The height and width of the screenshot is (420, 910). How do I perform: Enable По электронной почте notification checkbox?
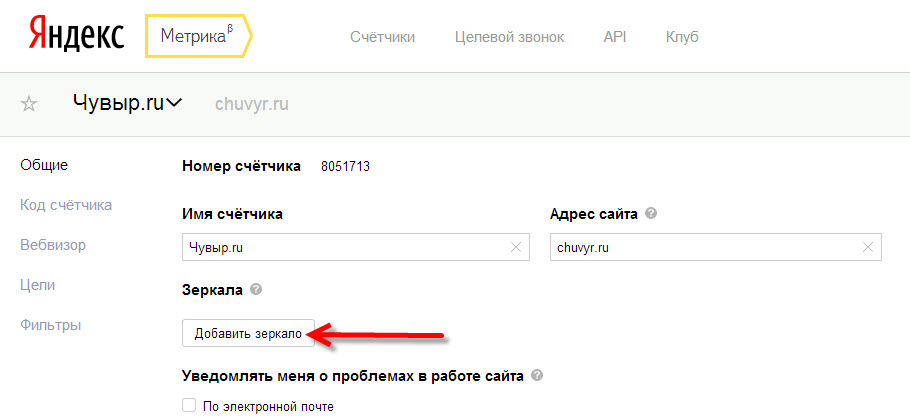tap(188, 404)
